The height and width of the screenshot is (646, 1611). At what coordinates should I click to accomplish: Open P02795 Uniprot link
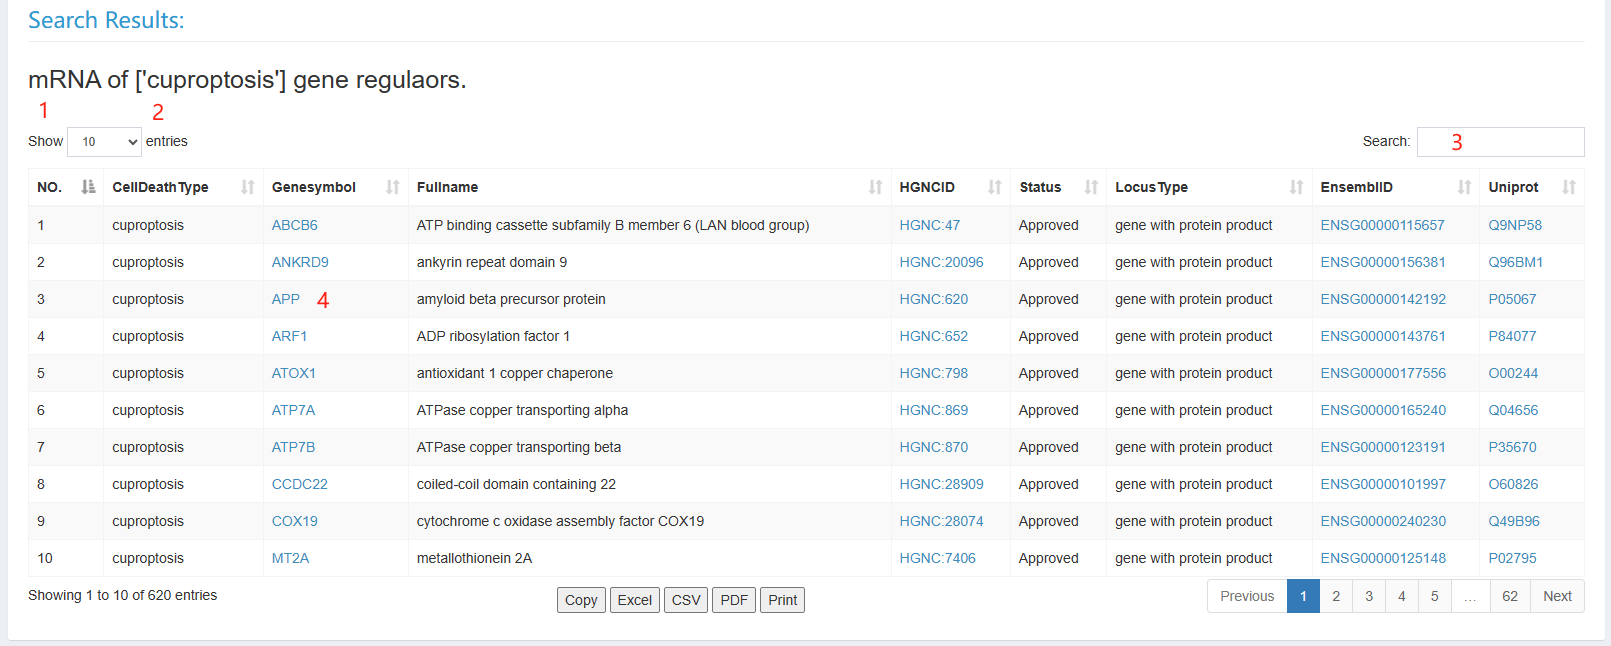click(x=1512, y=558)
